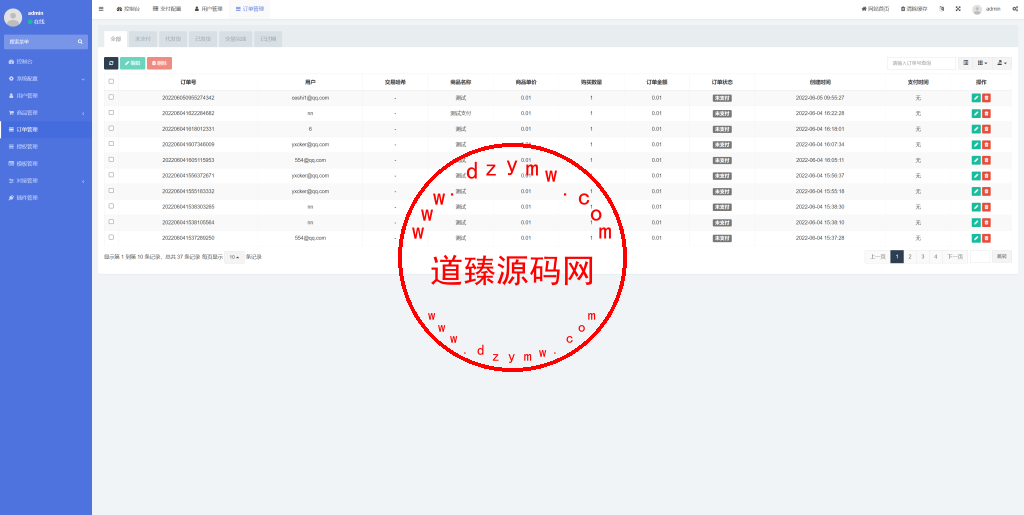This screenshot has height=515, width=1024.
Task: Enter fullscreen using the expand icon in the top bar
Action: pyautogui.click(x=958, y=9)
